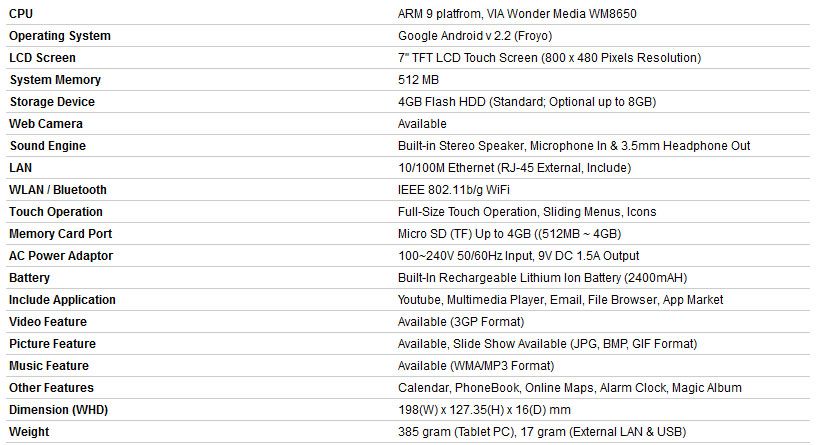This screenshot has width=818, height=445.
Task: Select the Web Camera row label
Action: click(46, 124)
